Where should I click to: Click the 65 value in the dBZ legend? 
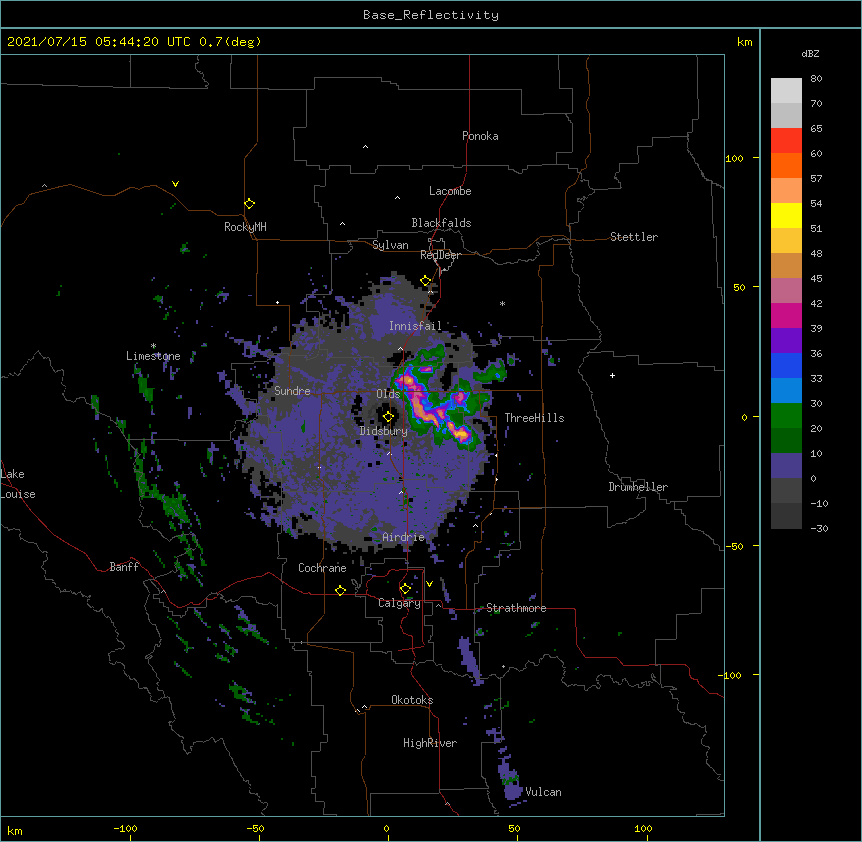tap(816, 129)
